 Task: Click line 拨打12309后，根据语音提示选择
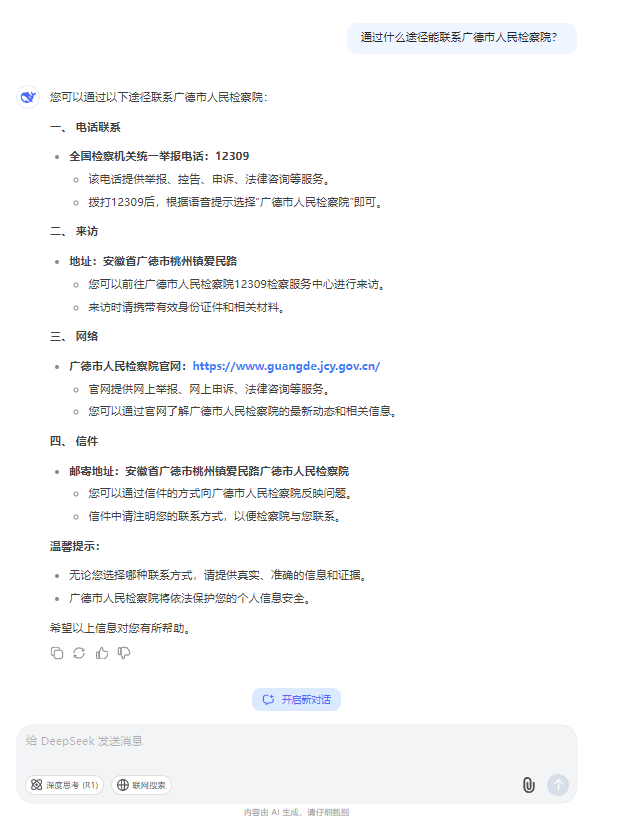(236, 202)
